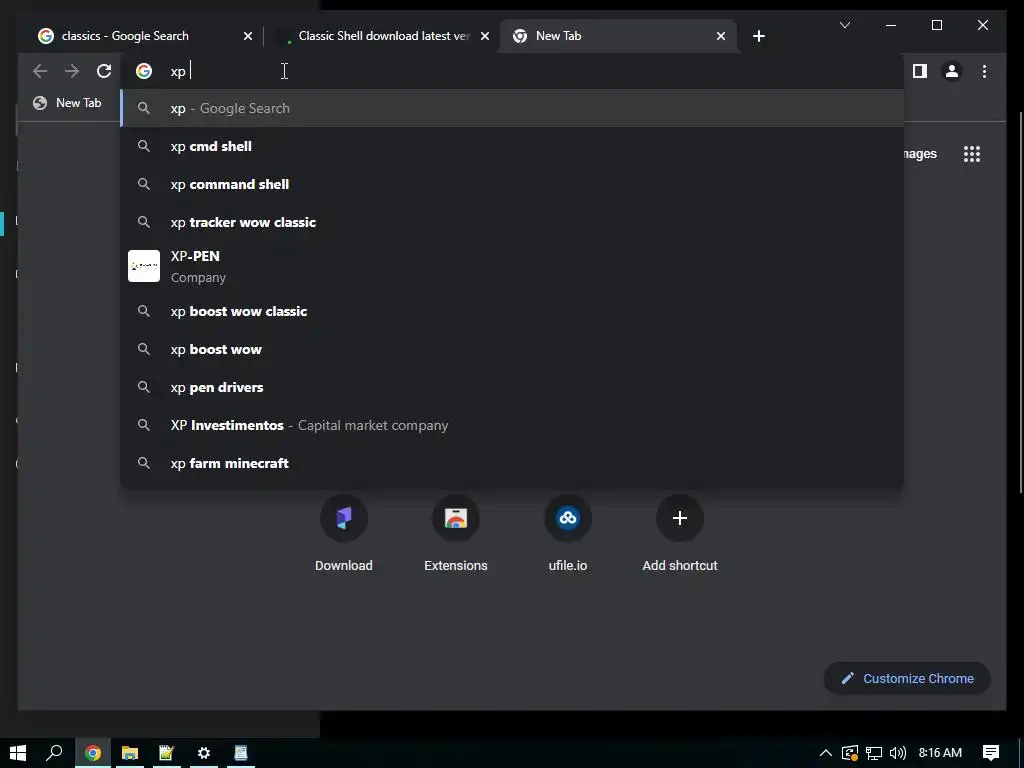This screenshot has width=1024, height=768.
Task: Open the Download shortcut tile
Action: [344, 534]
